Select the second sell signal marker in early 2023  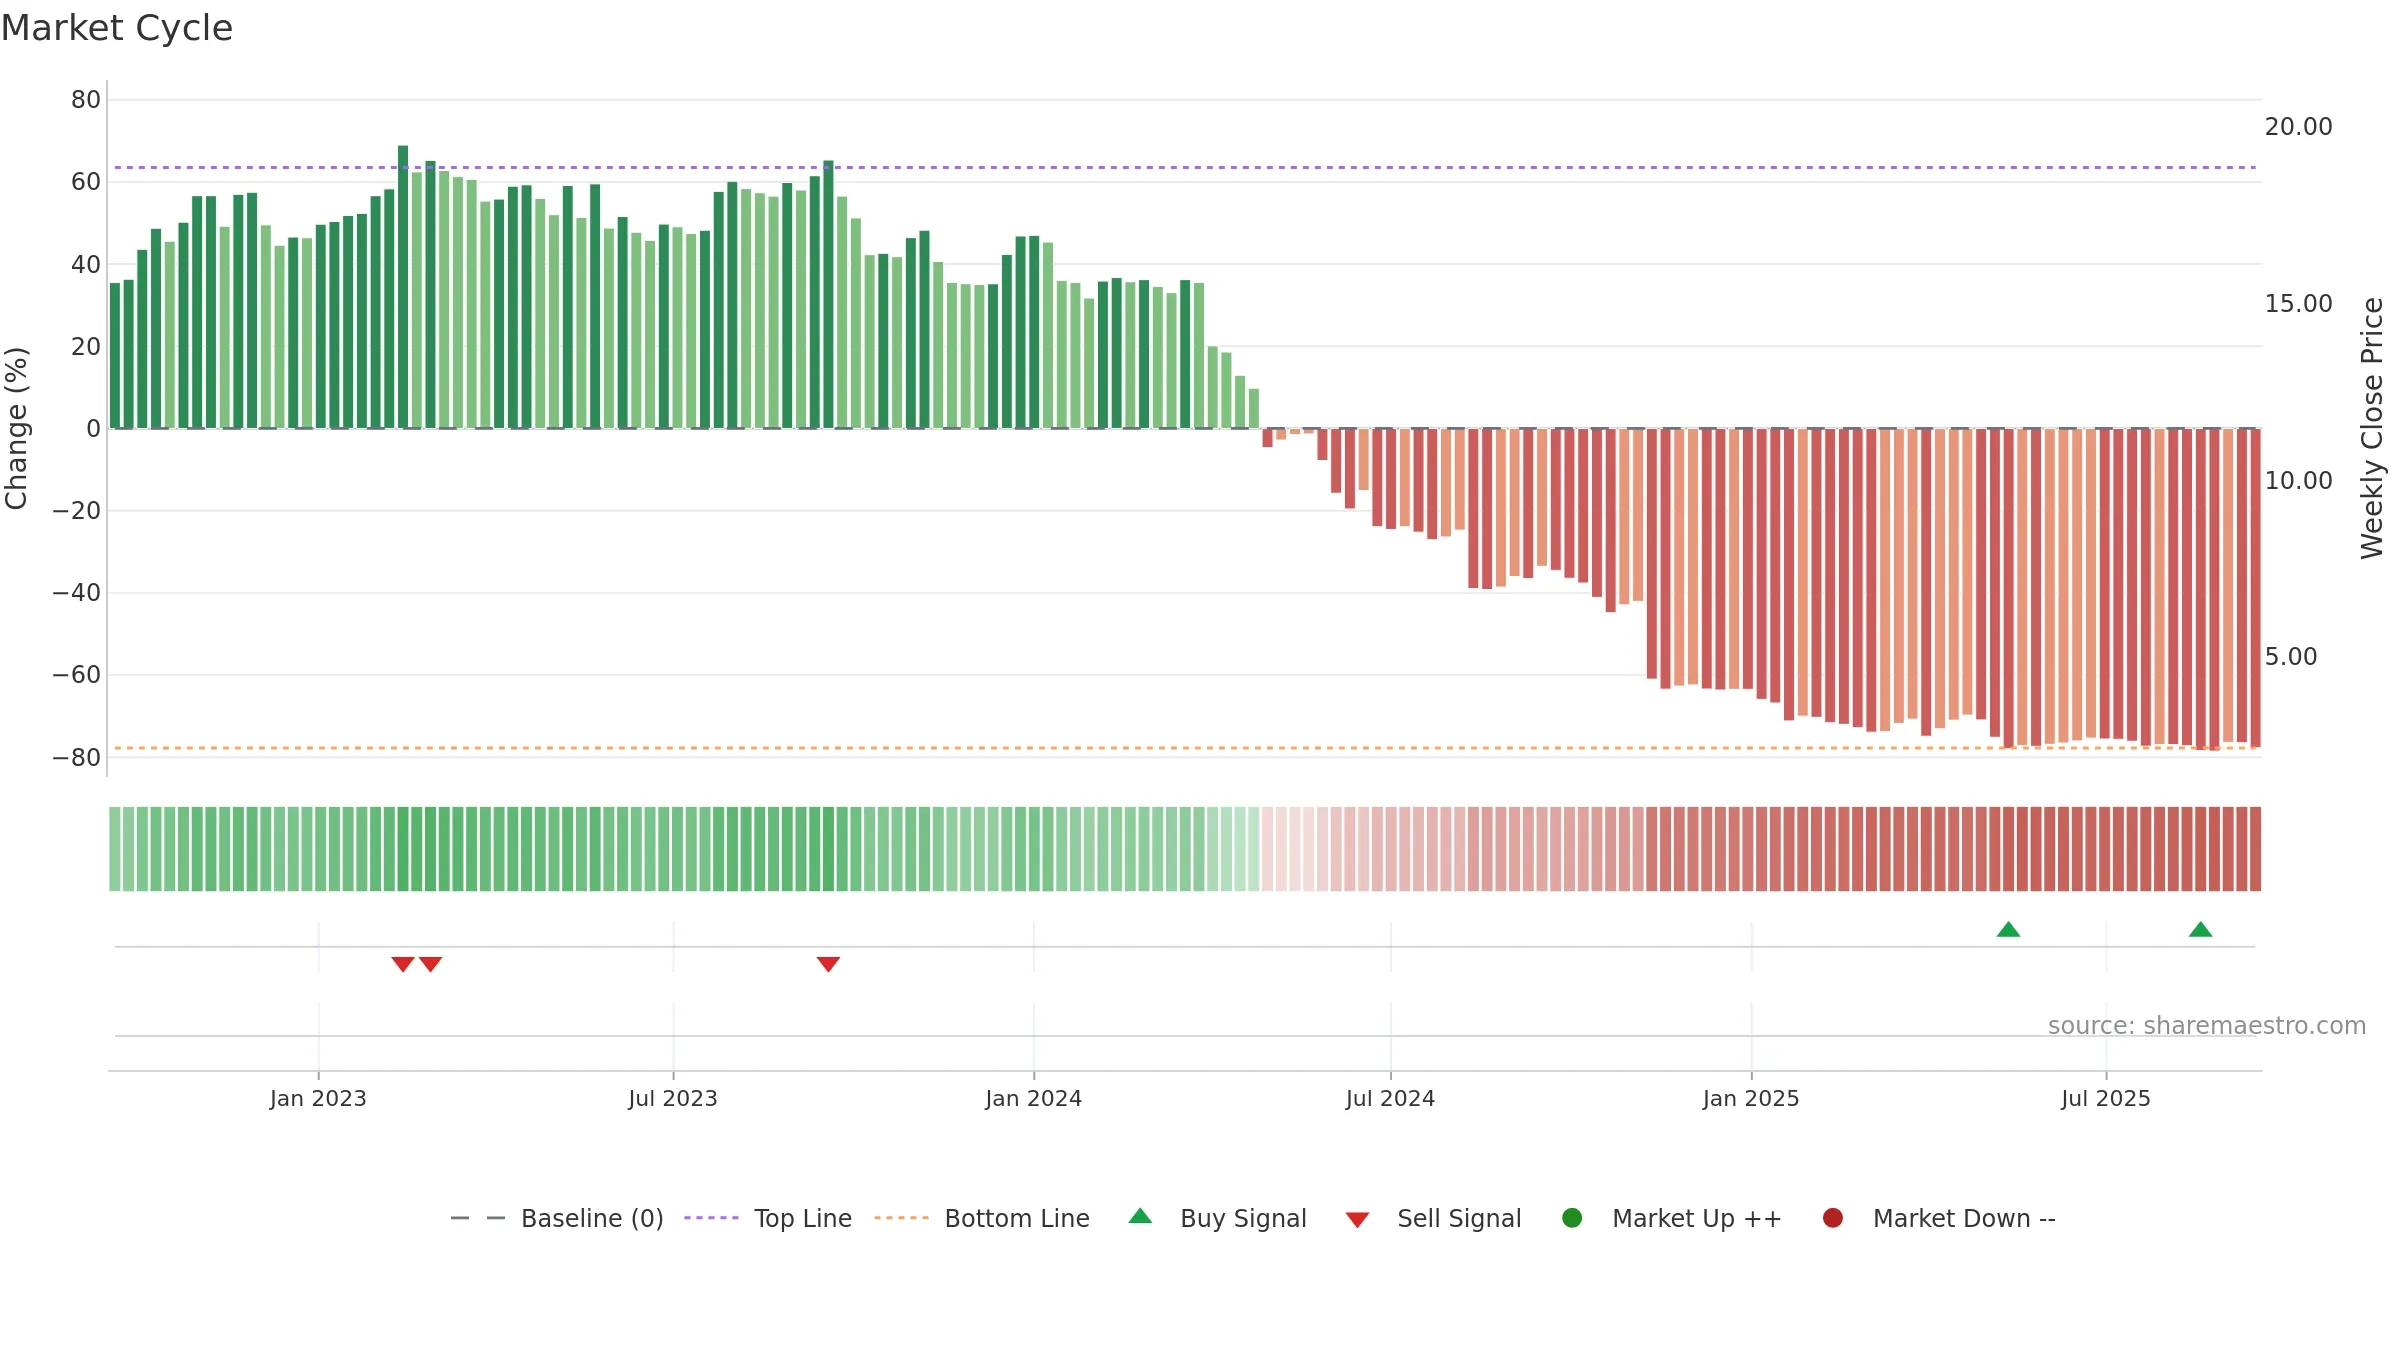(431, 964)
